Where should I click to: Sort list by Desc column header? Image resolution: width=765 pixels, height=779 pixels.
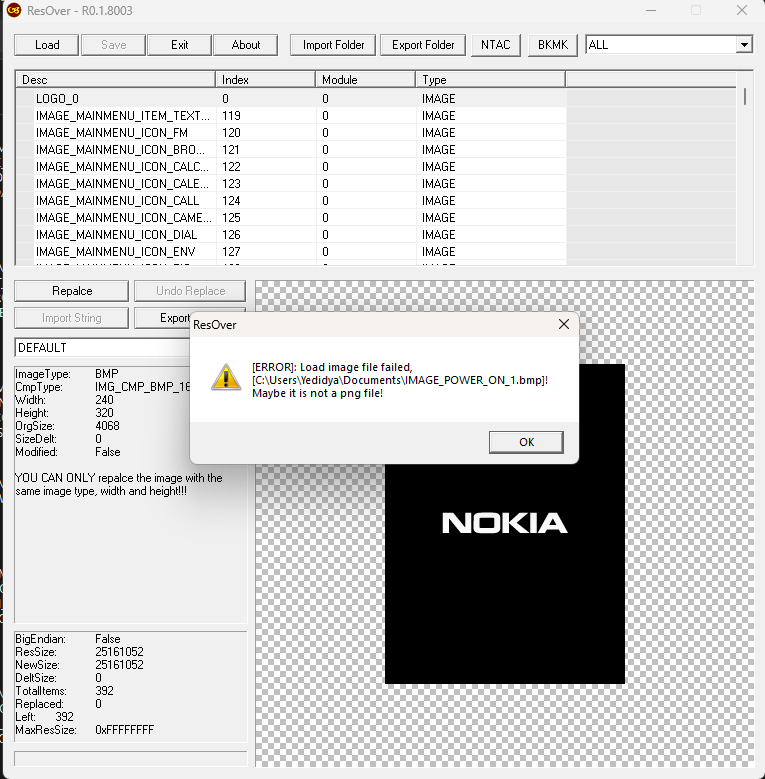[x=115, y=80]
